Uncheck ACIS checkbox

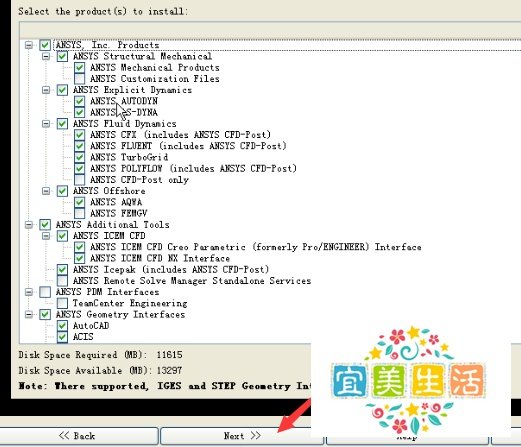point(62,337)
